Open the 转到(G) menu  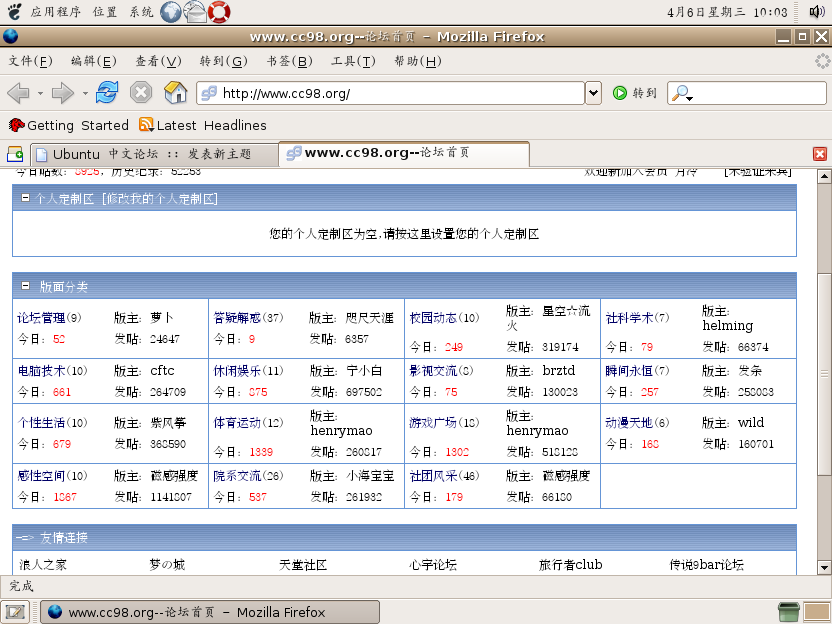coord(223,61)
